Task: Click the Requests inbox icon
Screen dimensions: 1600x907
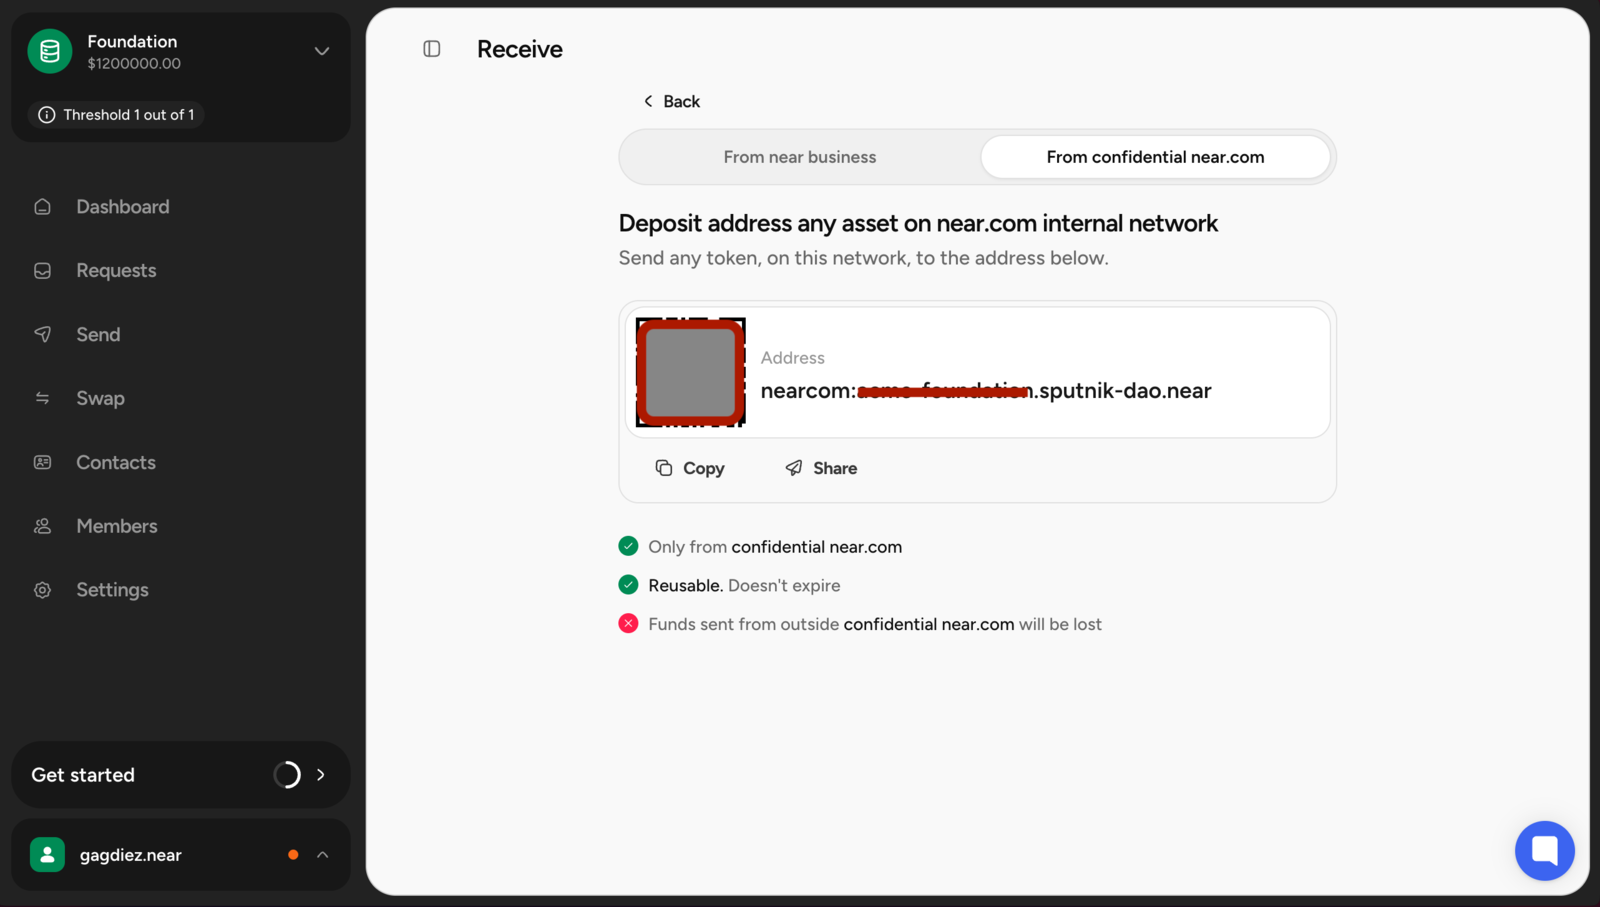Action: click(42, 271)
